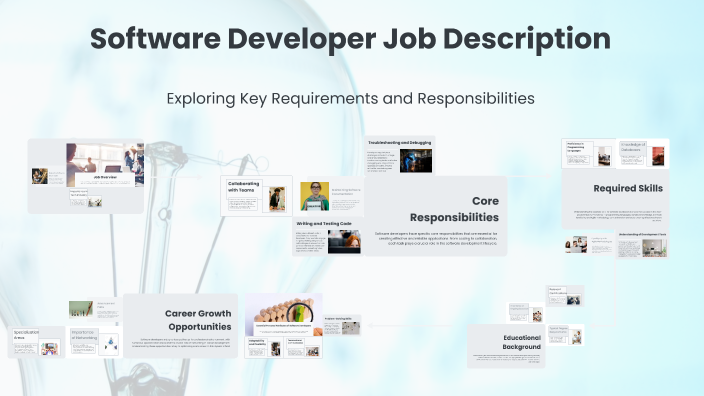Open the slide with the woman on a yellow background
704x396 pixels.
[x=332, y=197]
